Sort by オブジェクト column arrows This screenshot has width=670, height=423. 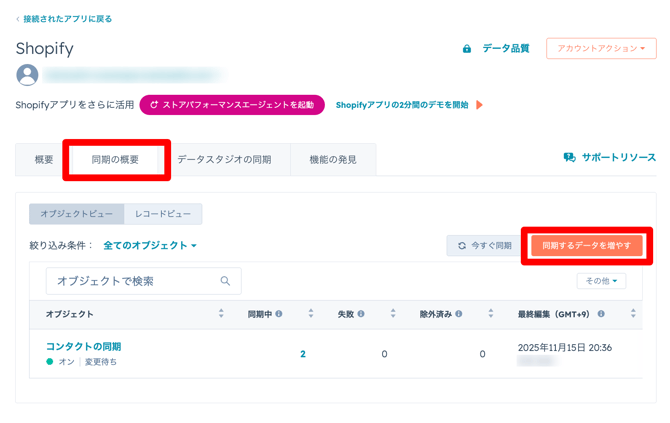click(x=221, y=314)
